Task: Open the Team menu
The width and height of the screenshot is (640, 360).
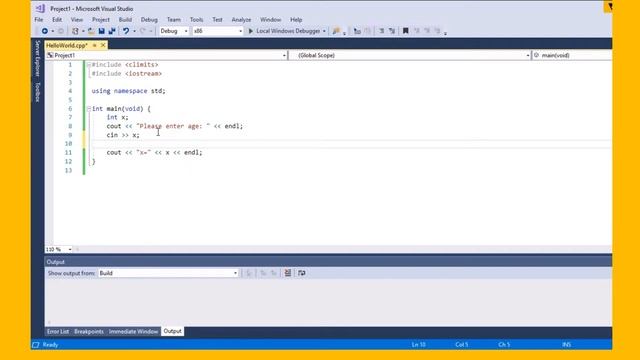Action: click(x=173, y=20)
